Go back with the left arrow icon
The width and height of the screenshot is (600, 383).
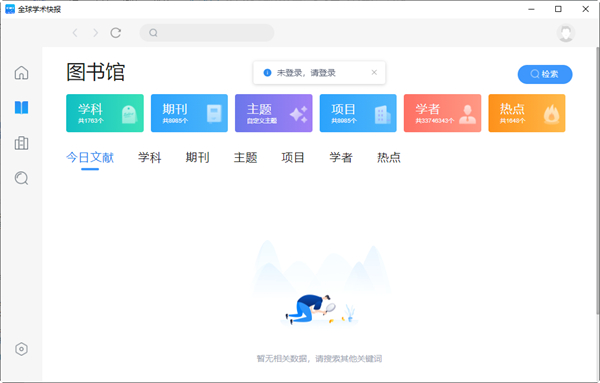click(x=75, y=33)
